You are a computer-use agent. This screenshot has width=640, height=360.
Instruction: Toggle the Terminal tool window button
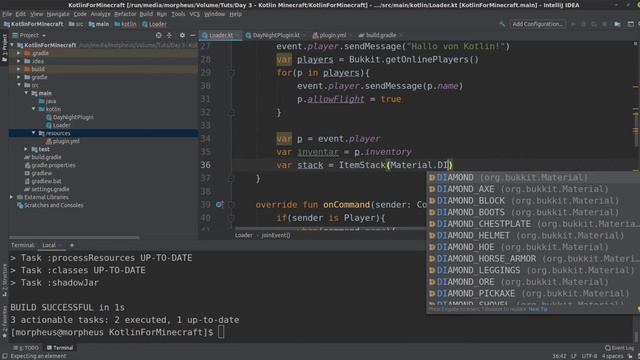(x=60, y=348)
